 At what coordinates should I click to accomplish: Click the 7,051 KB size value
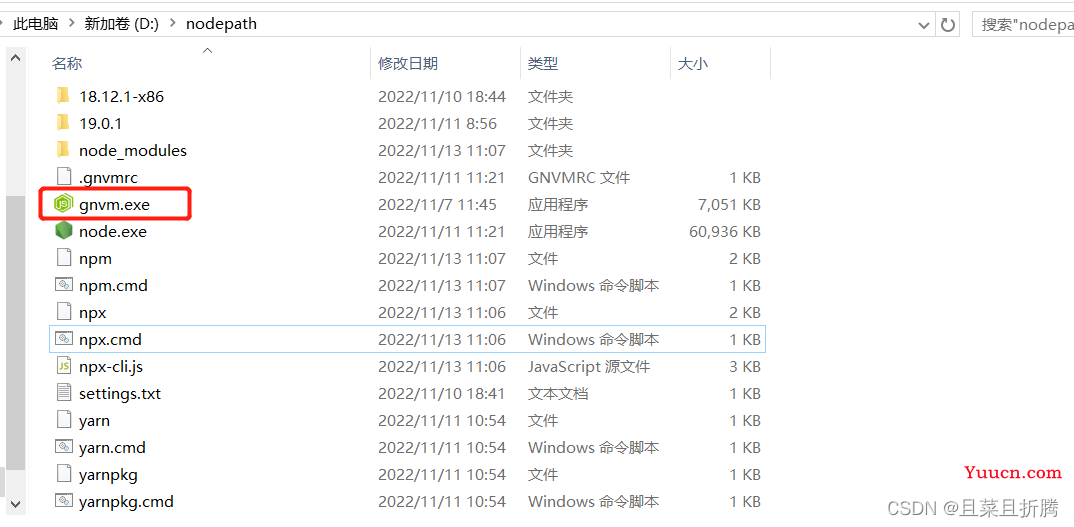[x=729, y=204]
